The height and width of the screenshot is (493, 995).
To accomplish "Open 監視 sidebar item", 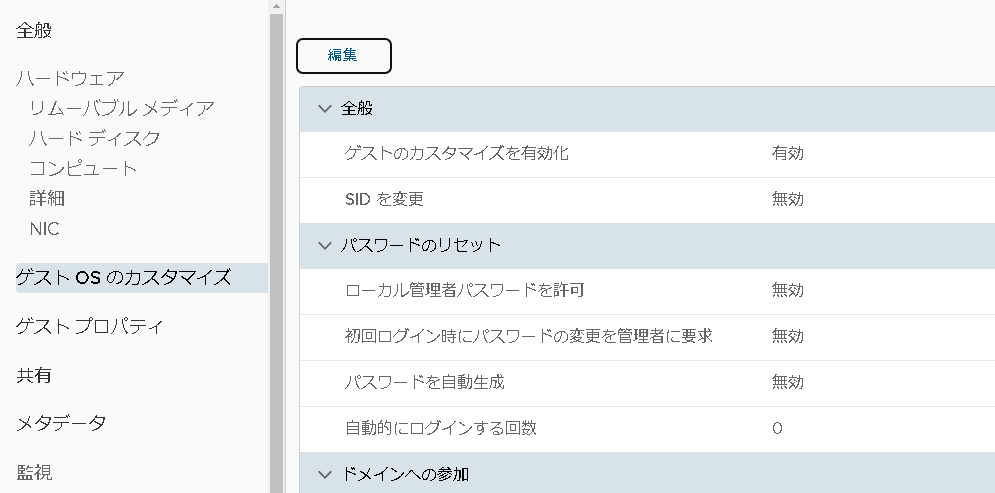I will point(34,472).
